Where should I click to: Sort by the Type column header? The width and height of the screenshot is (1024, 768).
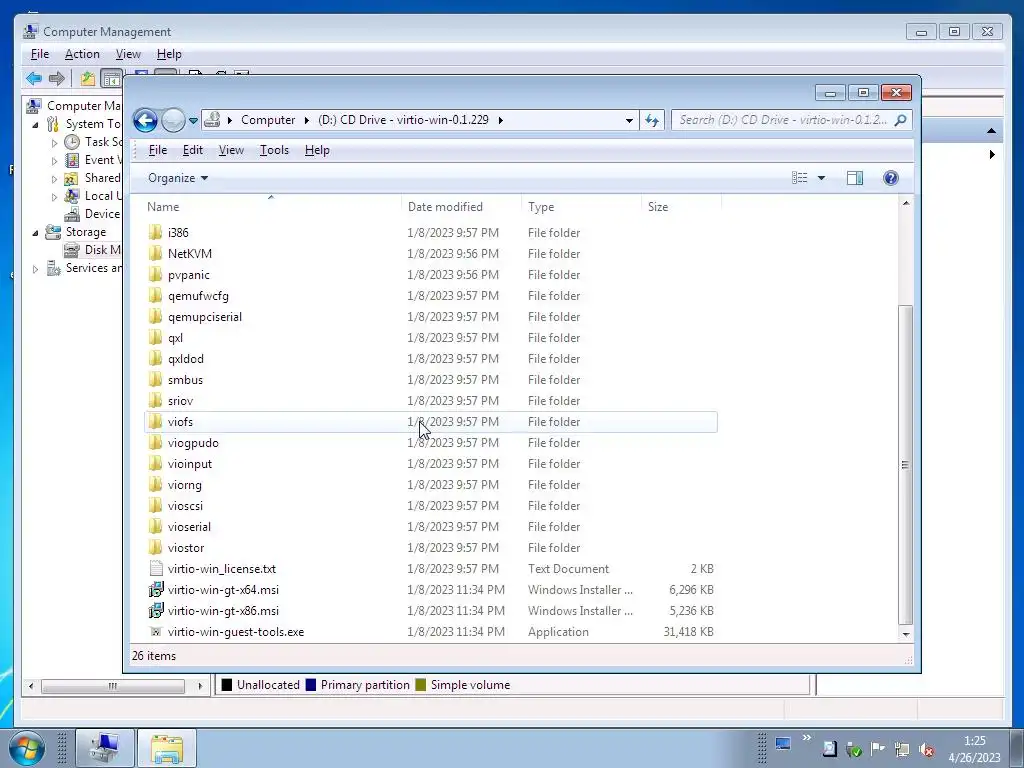[x=541, y=206]
